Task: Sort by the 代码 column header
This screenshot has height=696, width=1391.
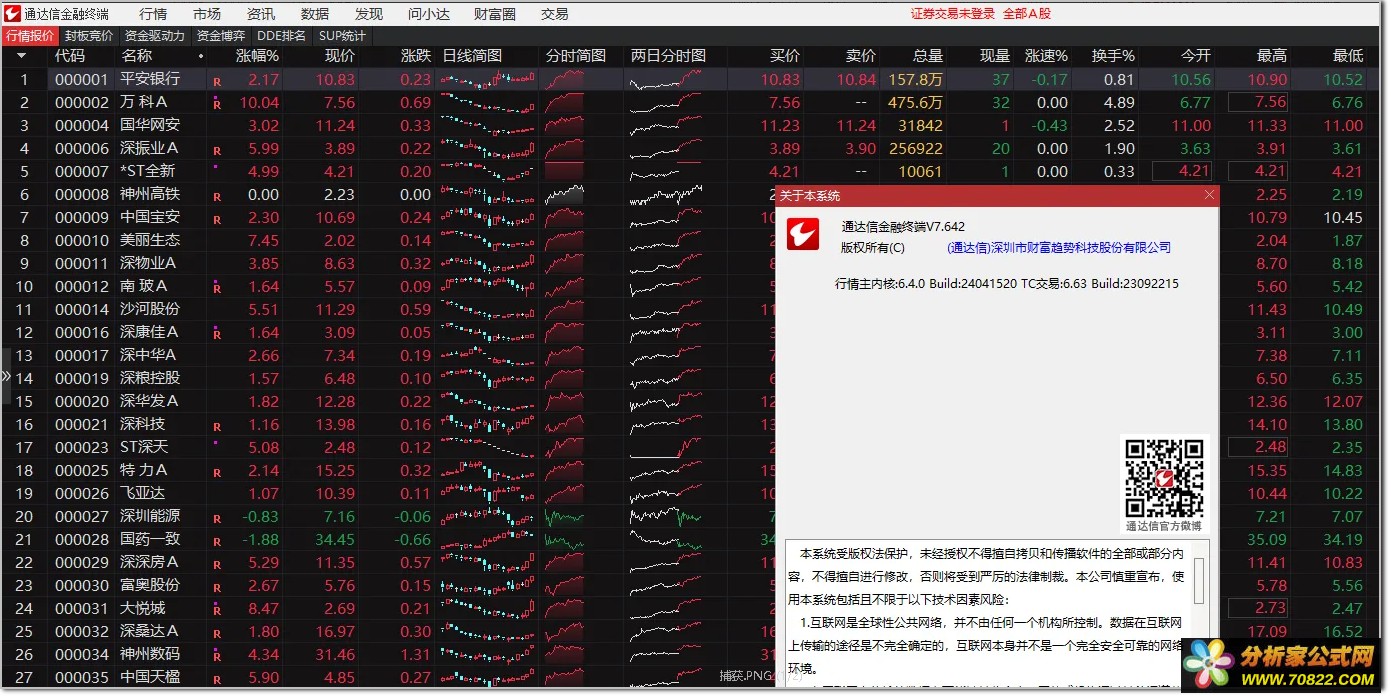Action: coord(70,56)
